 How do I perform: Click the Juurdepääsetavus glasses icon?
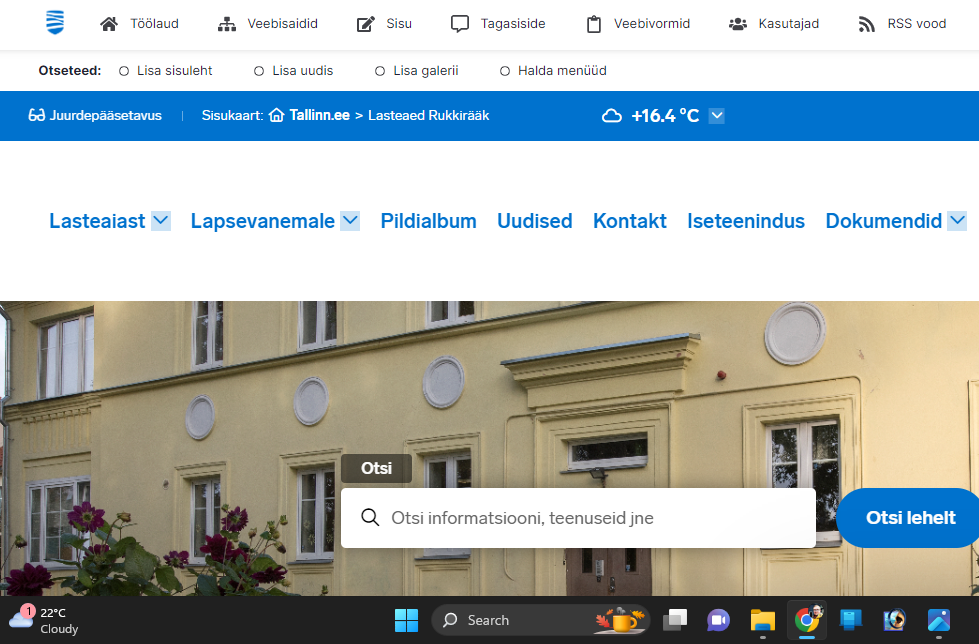click(37, 115)
